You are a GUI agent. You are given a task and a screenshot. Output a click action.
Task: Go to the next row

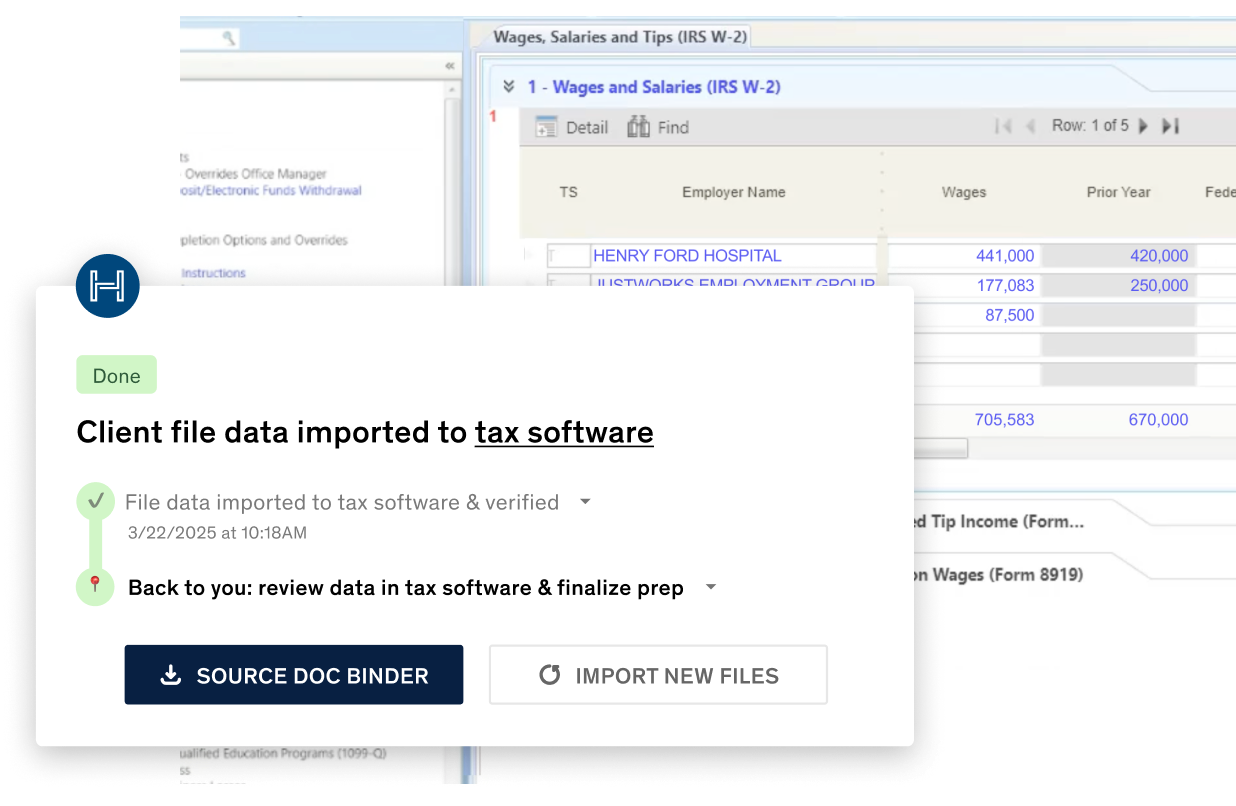1143,126
